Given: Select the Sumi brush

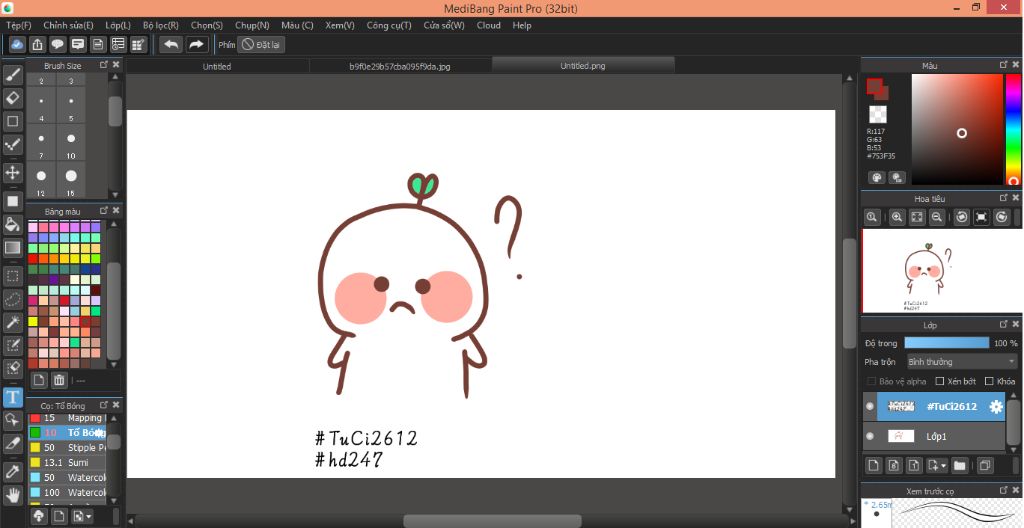Looking at the screenshot, I should (x=67, y=463).
